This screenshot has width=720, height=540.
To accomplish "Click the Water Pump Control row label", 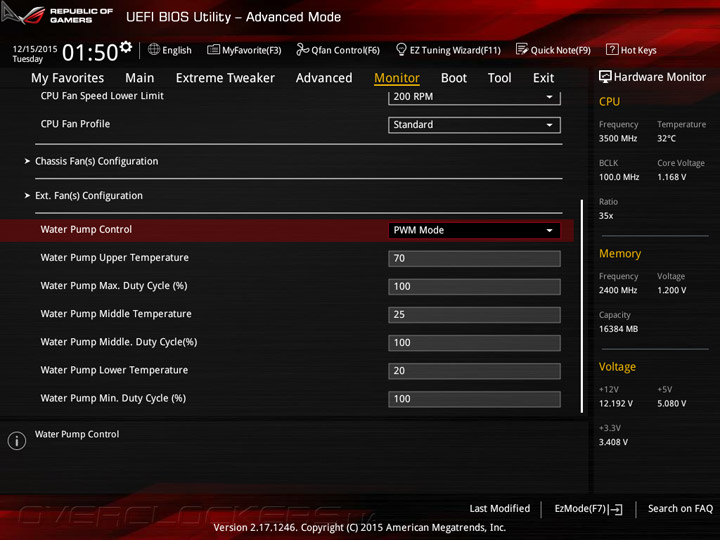I will (x=86, y=230).
